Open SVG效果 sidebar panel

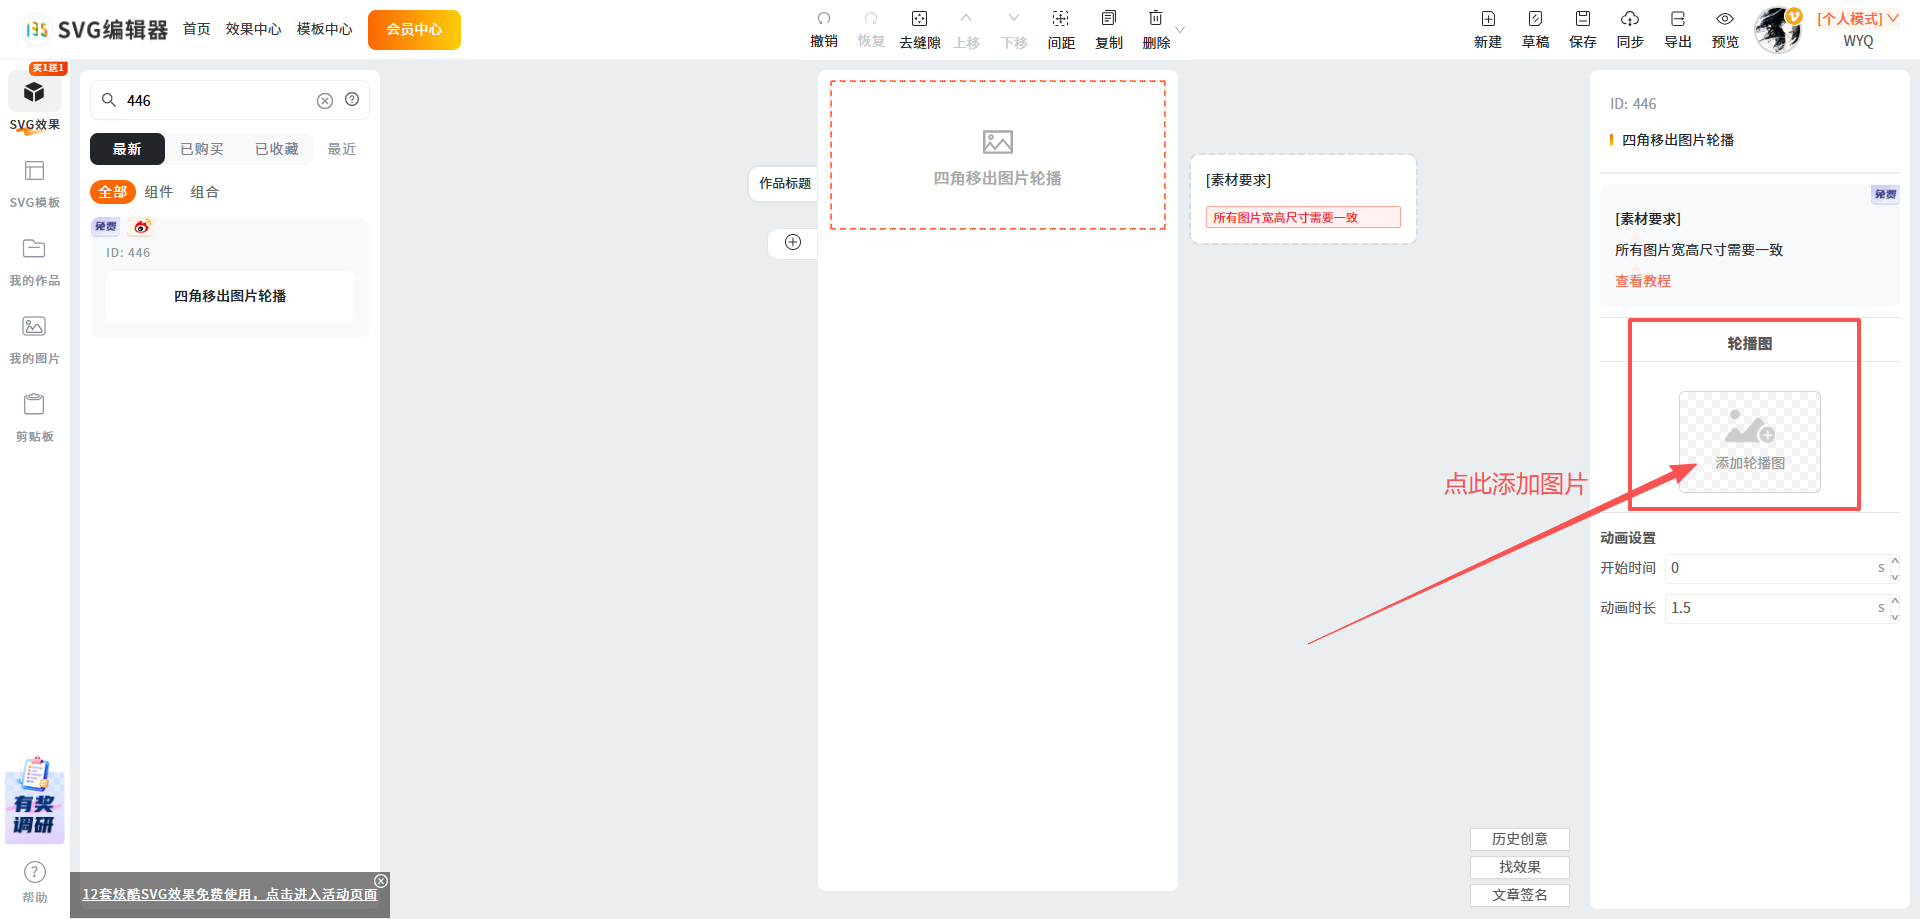(35, 102)
